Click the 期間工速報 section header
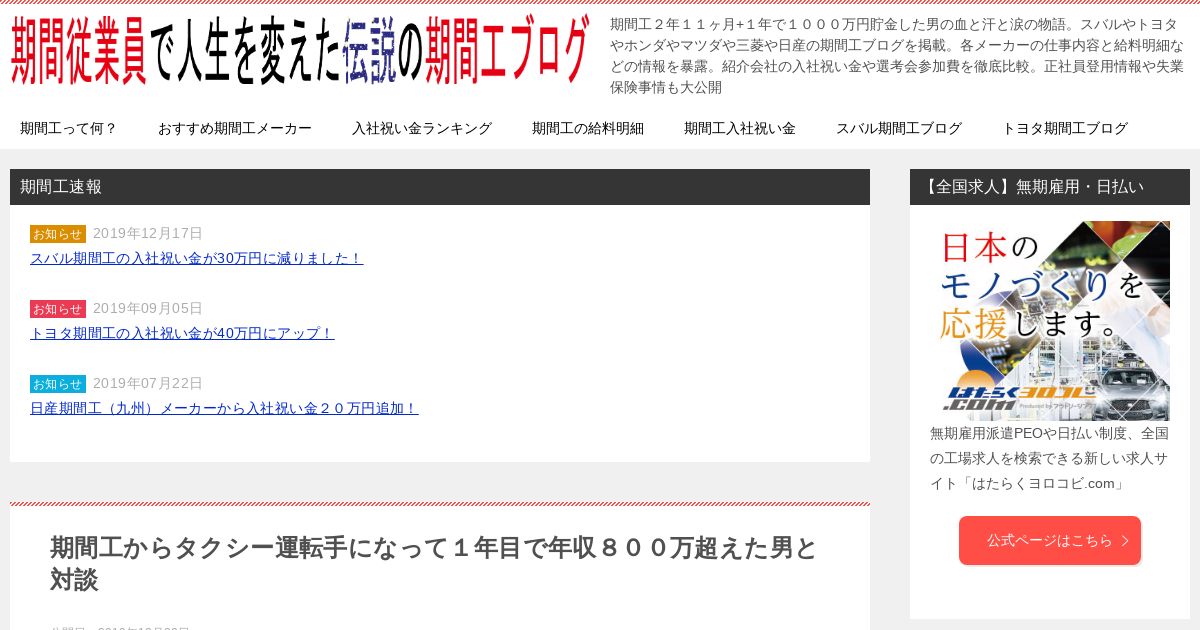This screenshot has width=1200, height=630. click(x=440, y=187)
